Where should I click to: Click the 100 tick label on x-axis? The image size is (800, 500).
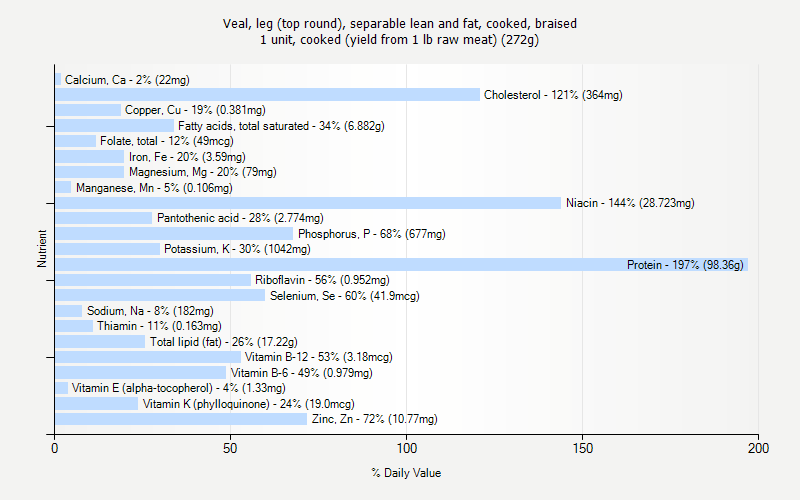[407, 448]
